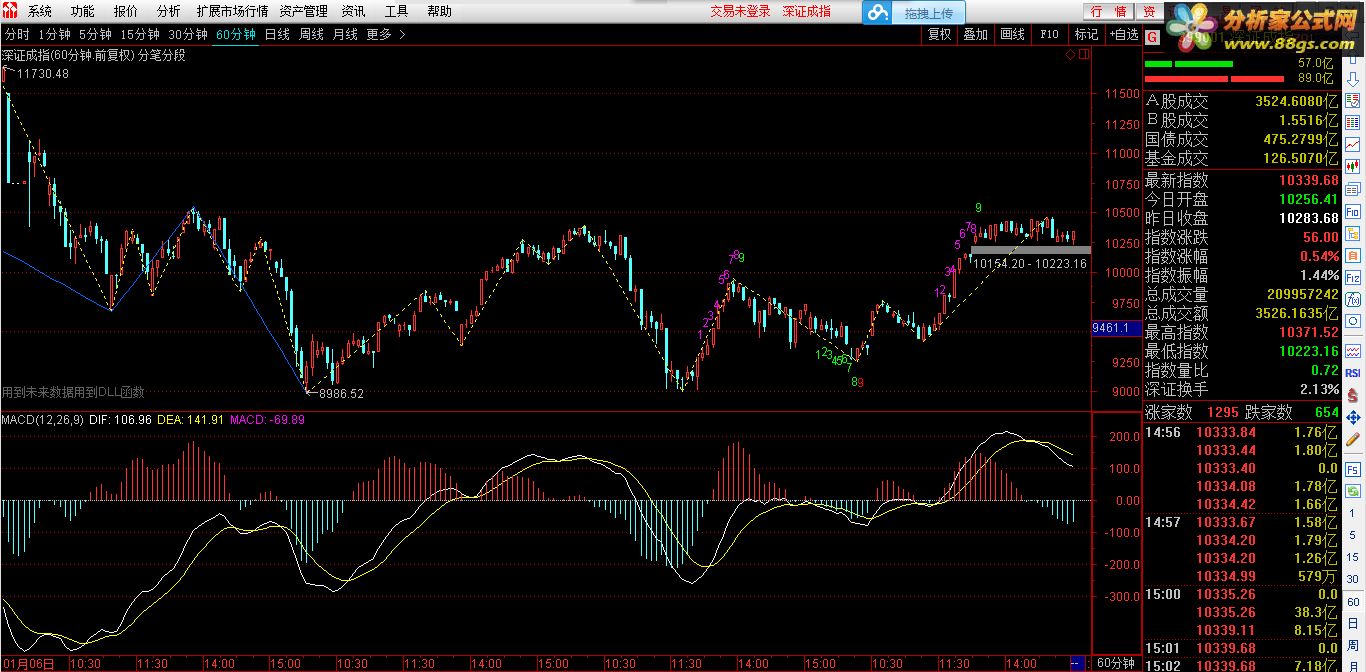Click the 画线 drawing button

(x=1013, y=34)
